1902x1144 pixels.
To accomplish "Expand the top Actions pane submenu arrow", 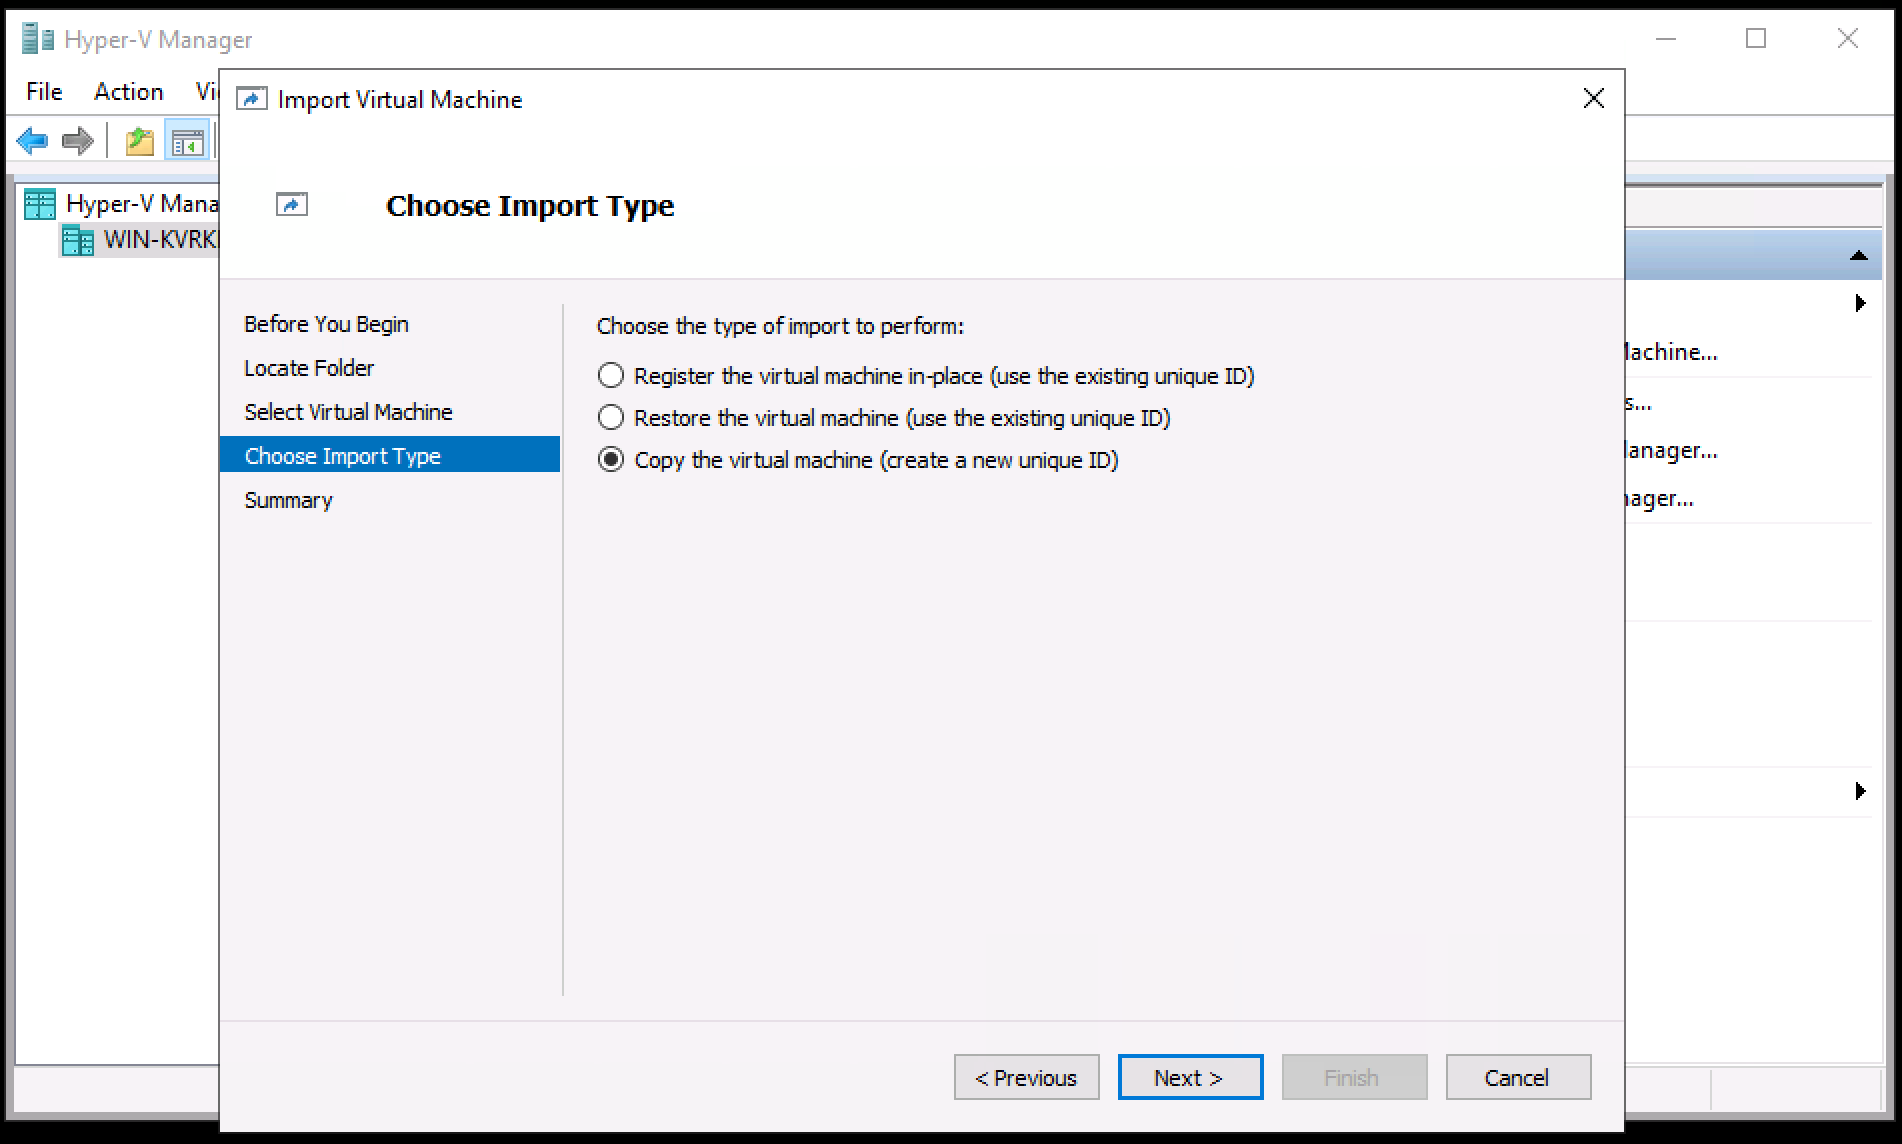I will (x=1859, y=303).
